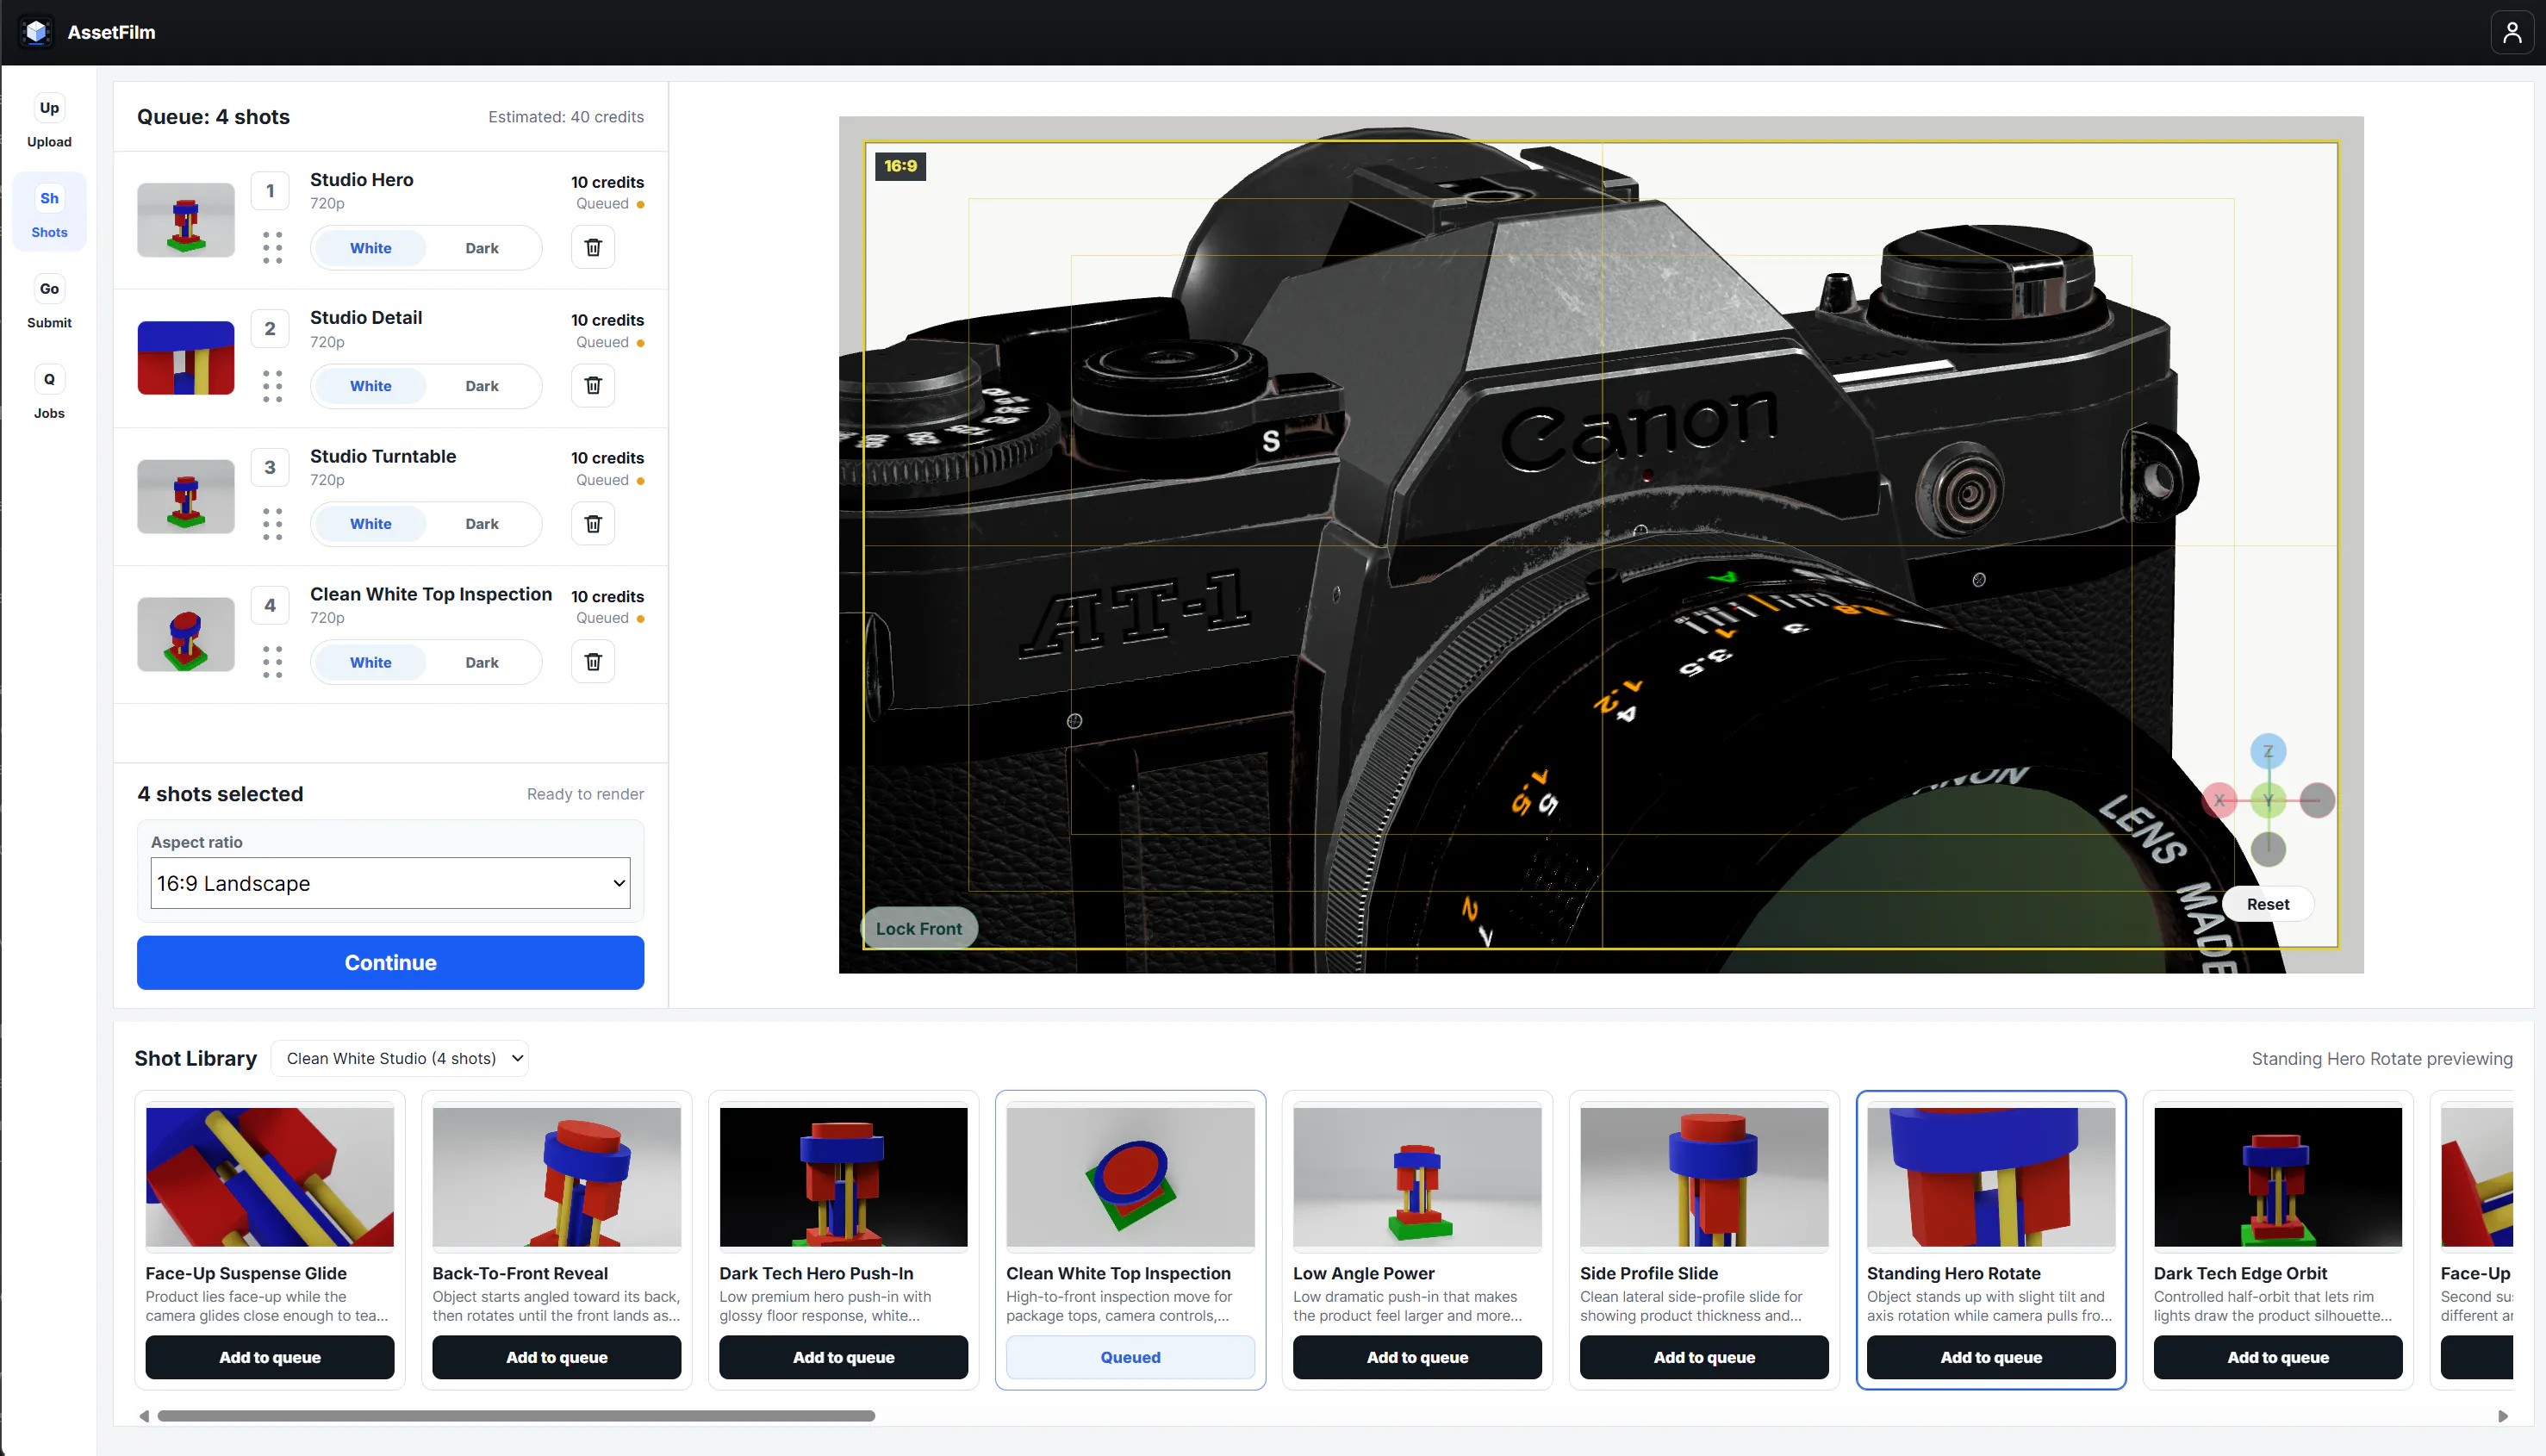Screen dimensions: 2546x1456
Task: Click the scroll-right arrow in Shot Library
Action: tap(2502, 1415)
